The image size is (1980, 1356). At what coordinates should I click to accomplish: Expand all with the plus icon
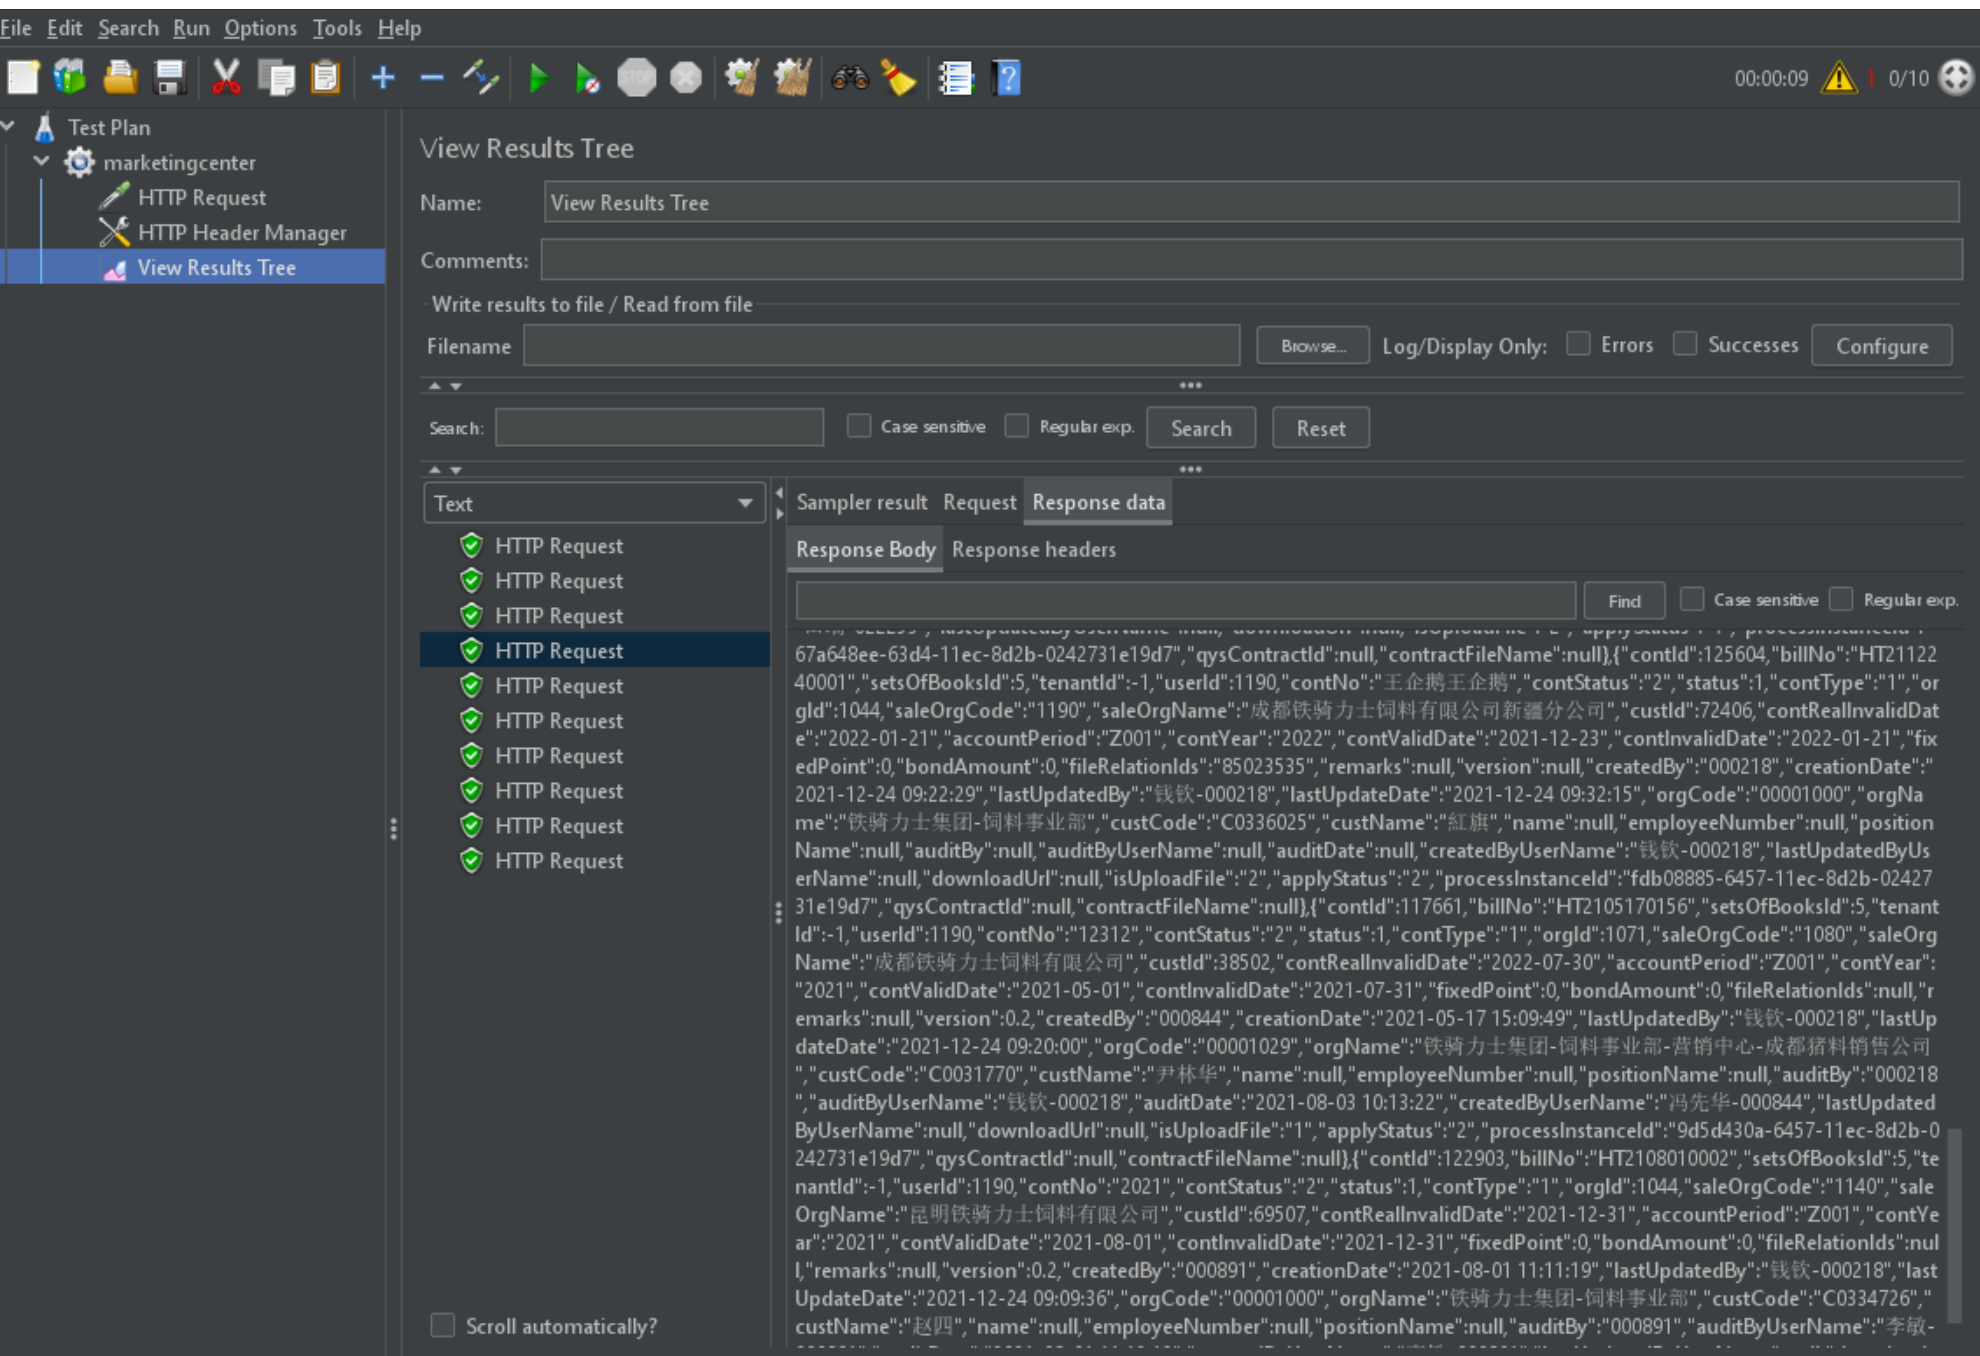click(x=383, y=77)
